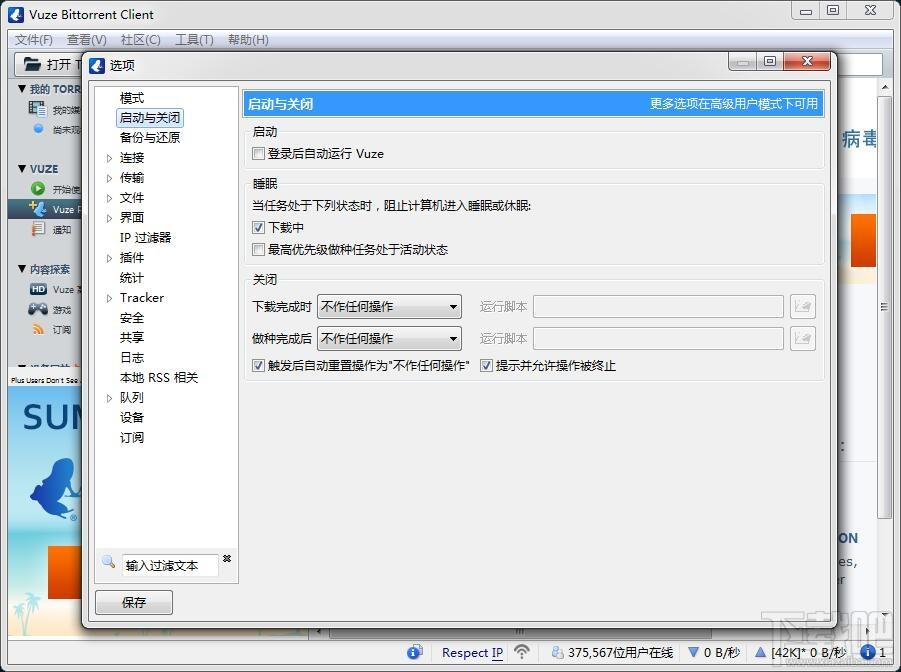Click the download-complete script path field

pyautogui.click(x=658, y=306)
